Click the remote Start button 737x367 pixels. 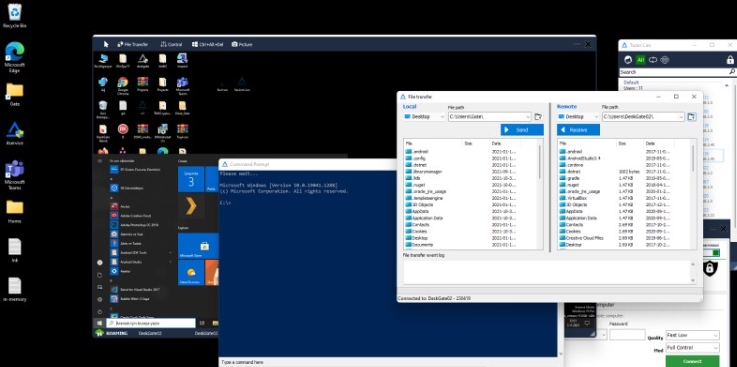click(x=99, y=323)
